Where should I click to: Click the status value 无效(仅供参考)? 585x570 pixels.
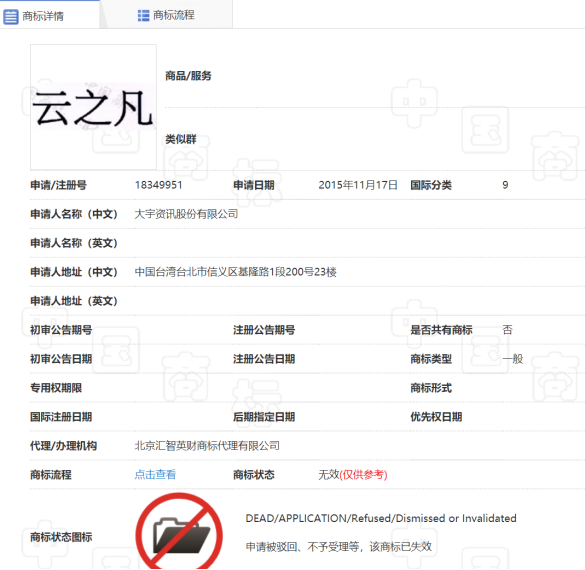[x=353, y=475]
